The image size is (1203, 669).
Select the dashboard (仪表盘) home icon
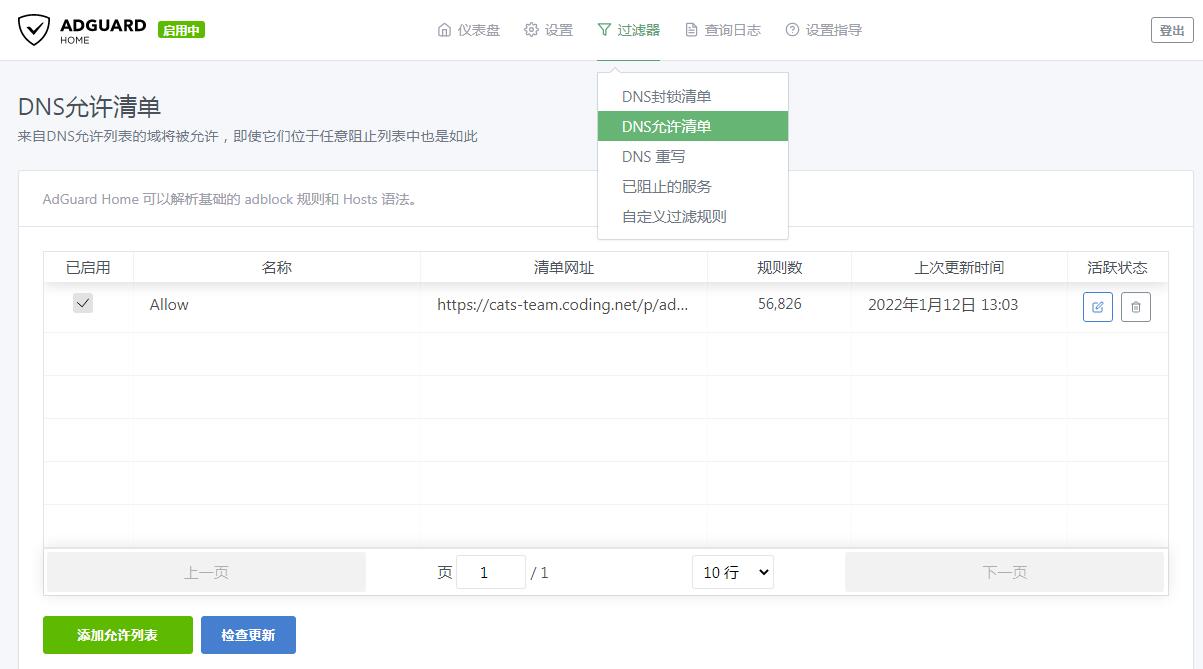point(444,30)
